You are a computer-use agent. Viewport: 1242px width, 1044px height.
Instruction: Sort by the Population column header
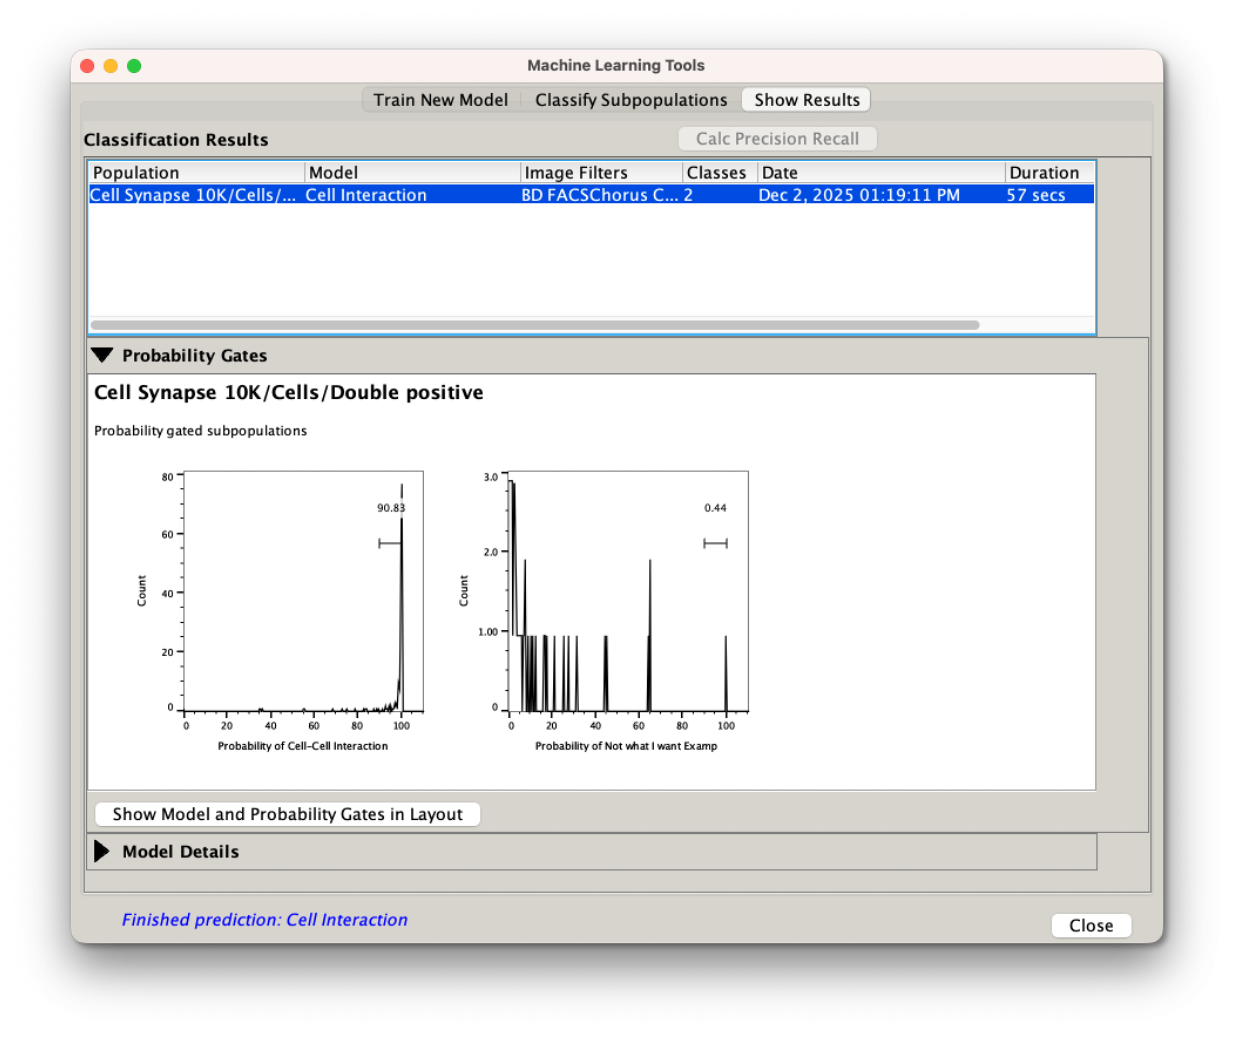coord(196,173)
